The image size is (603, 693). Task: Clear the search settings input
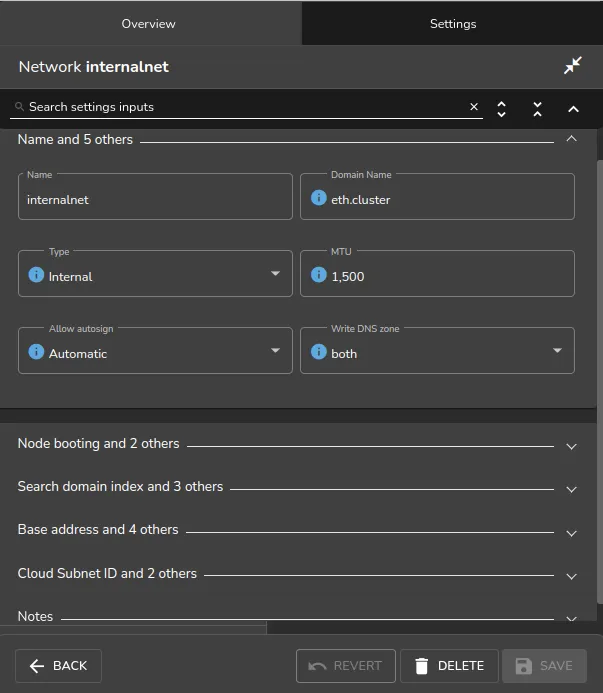coord(474,107)
